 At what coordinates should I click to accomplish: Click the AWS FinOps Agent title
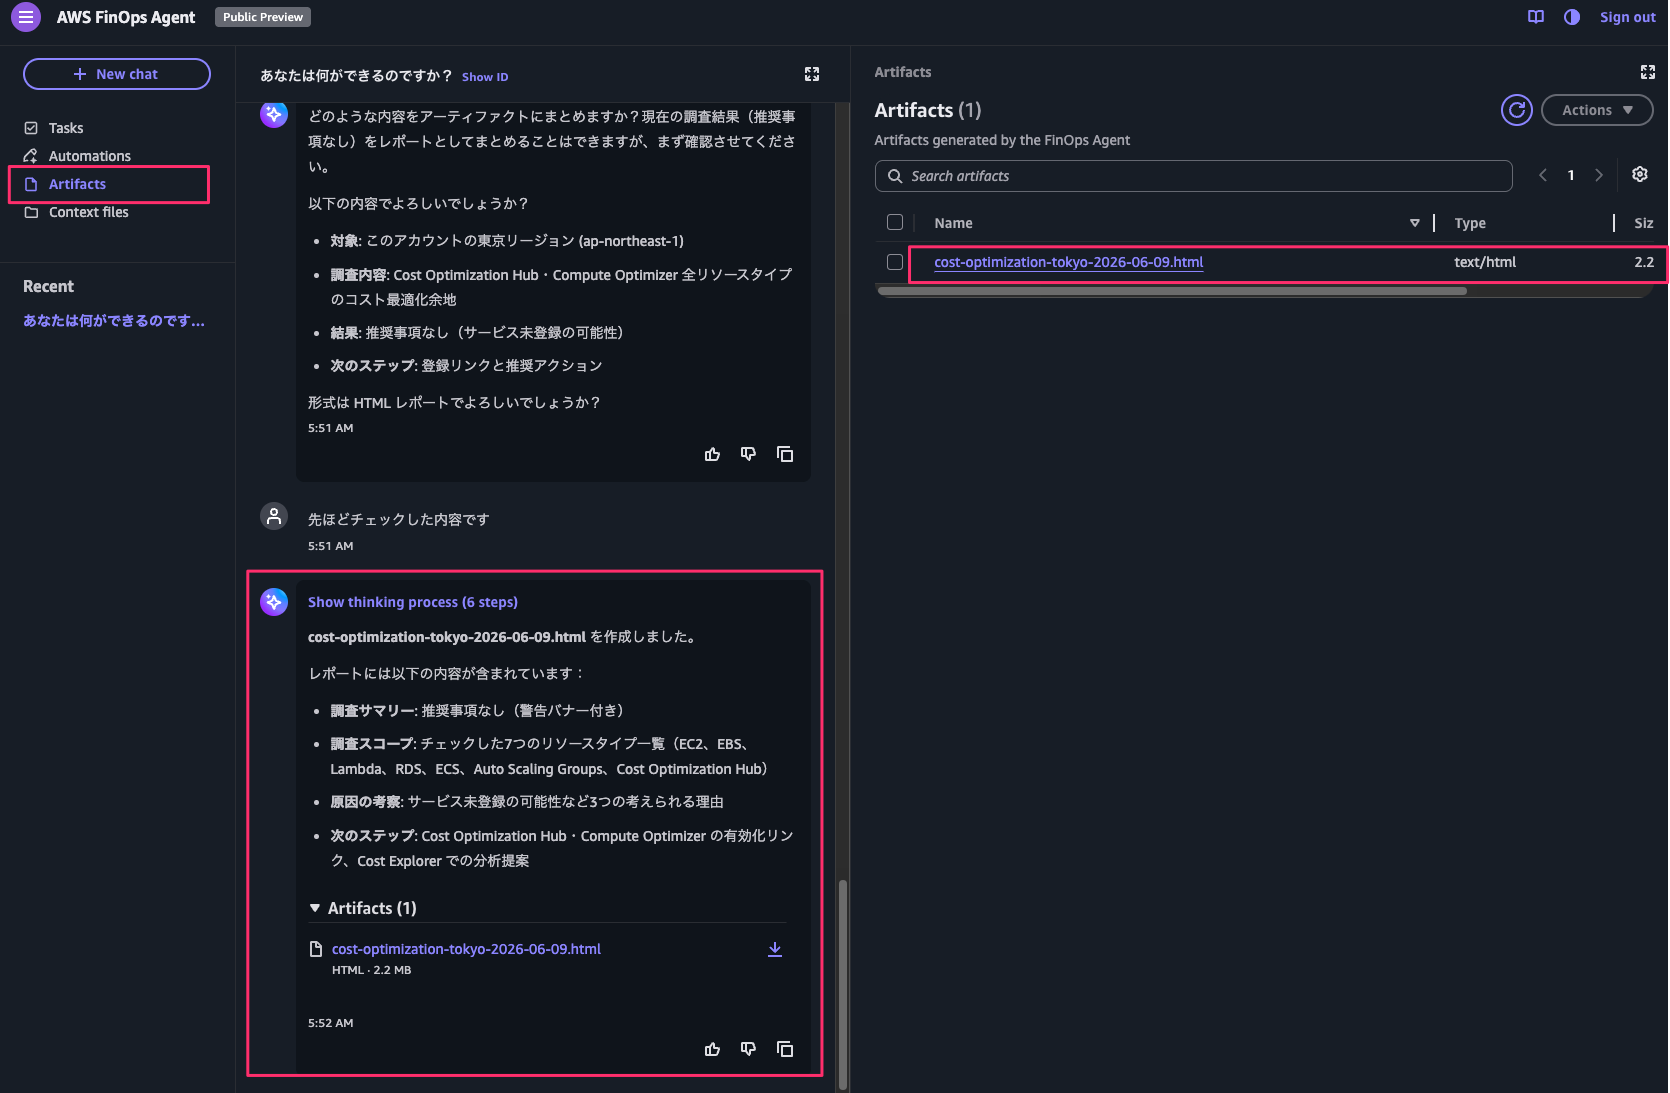tap(126, 17)
